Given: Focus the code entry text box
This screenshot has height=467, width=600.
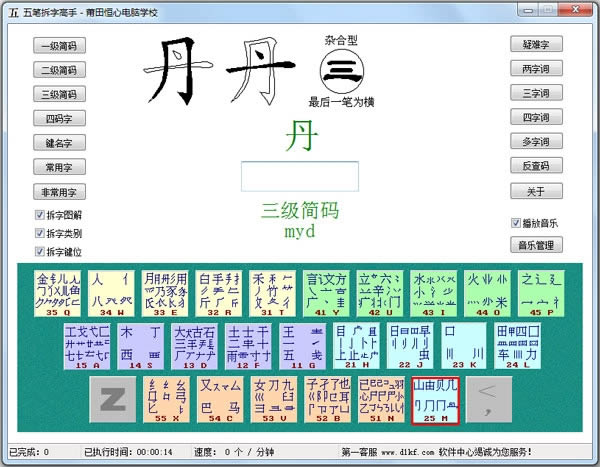Looking at the screenshot, I should click(300, 176).
